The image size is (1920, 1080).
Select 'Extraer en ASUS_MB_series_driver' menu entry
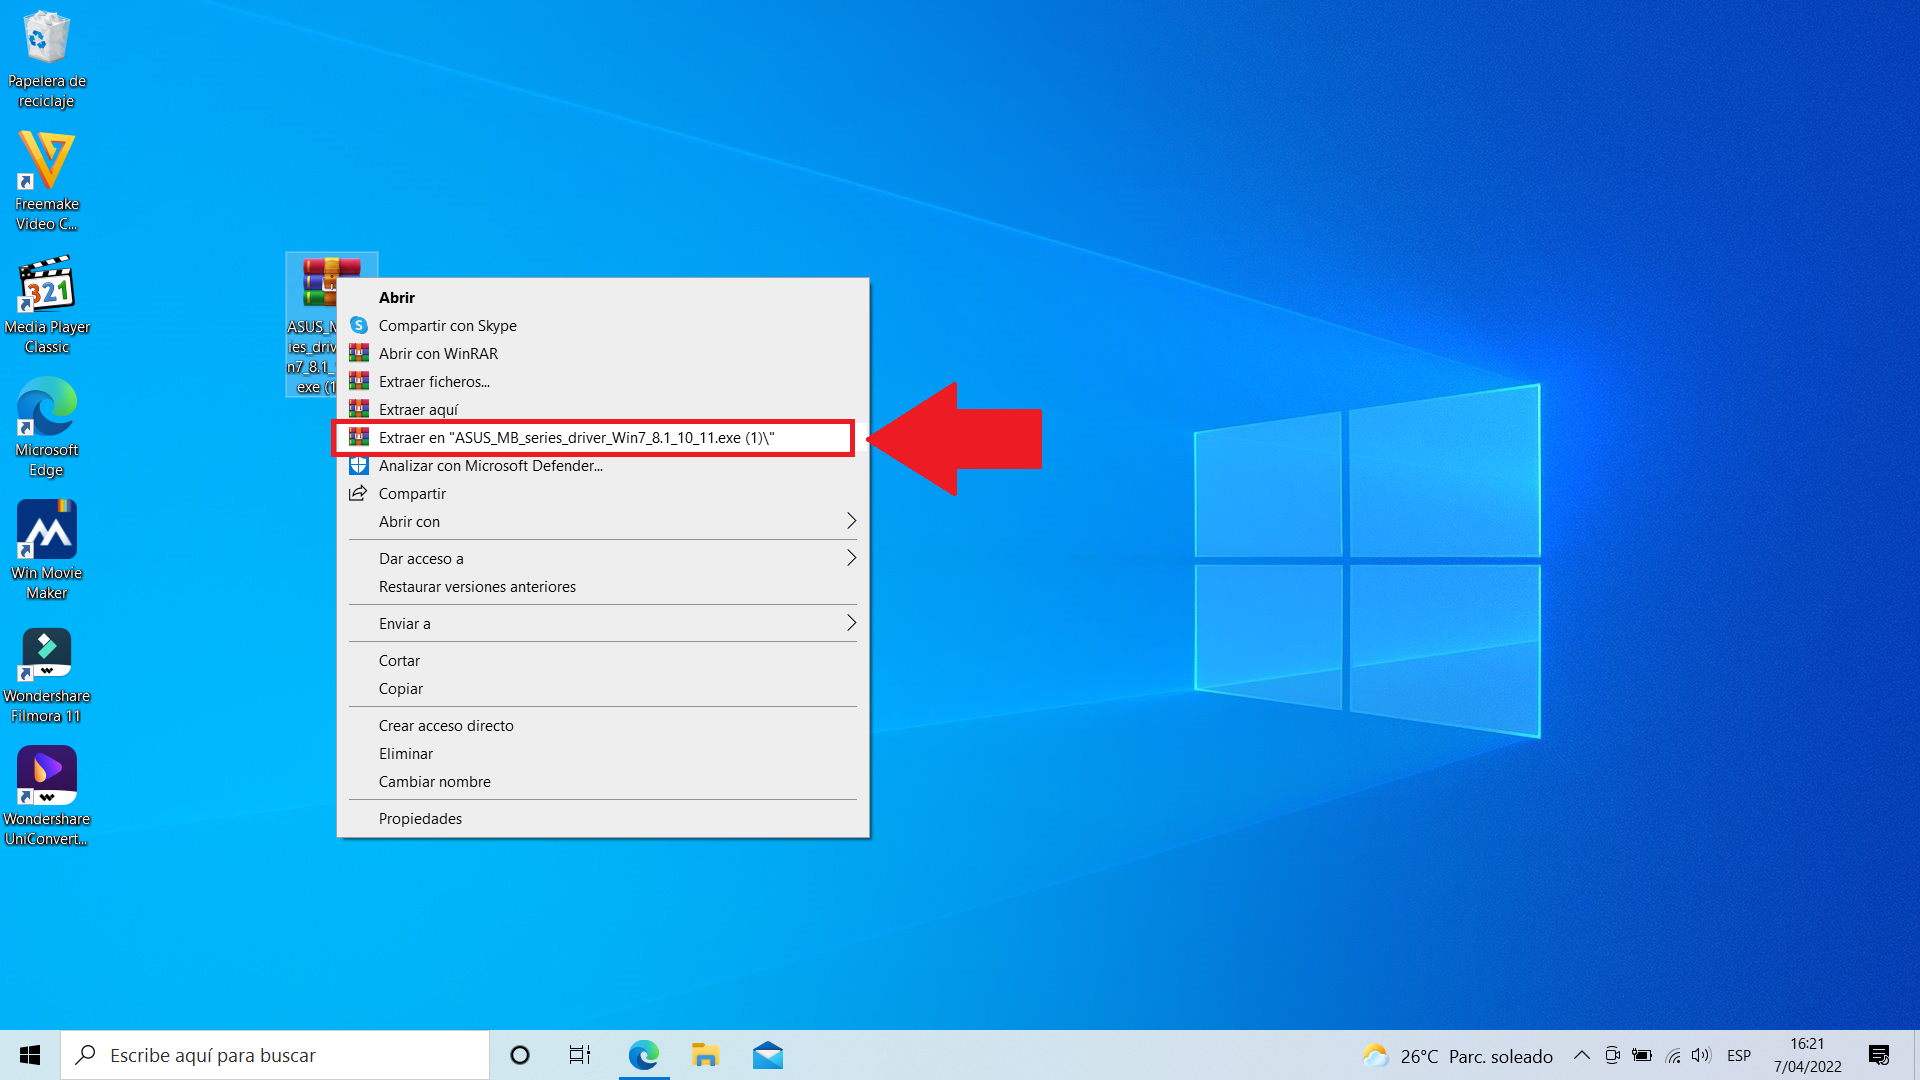pos(576,438)
